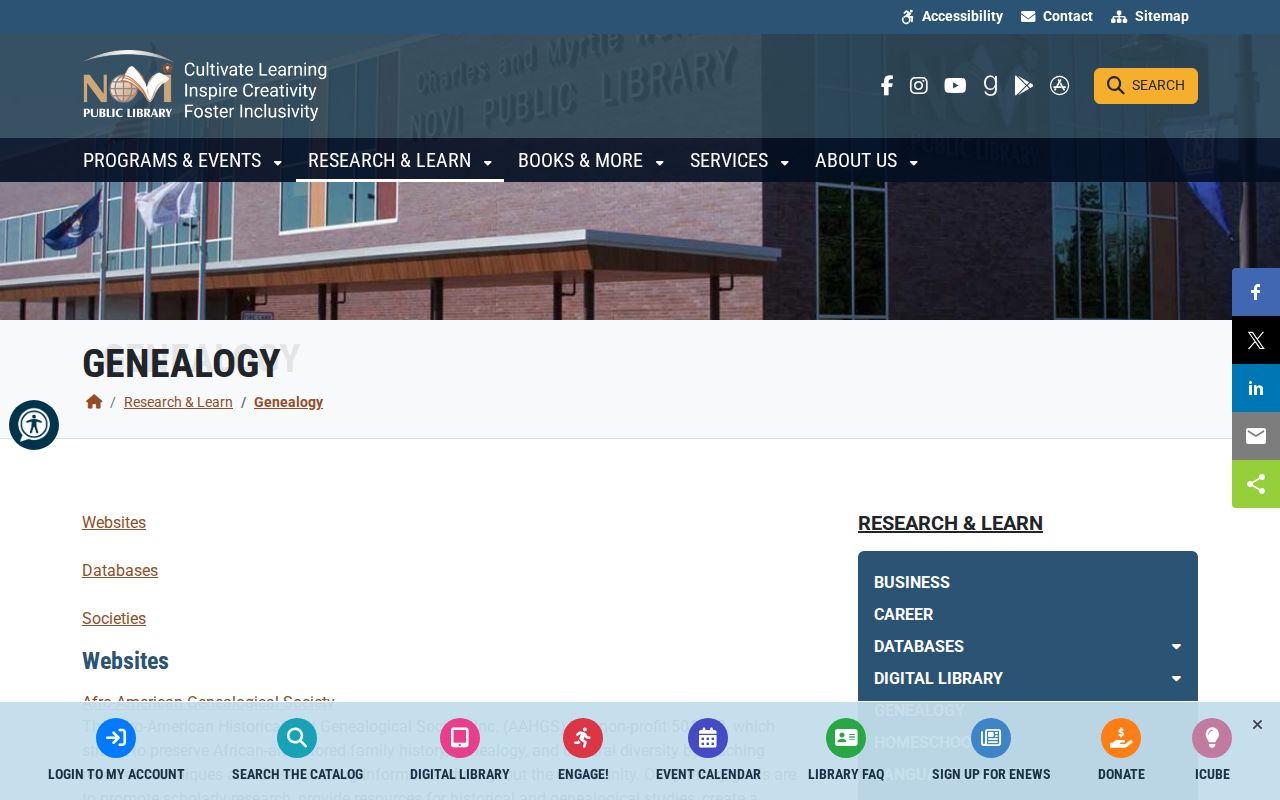Share this page on X
Viewport: 1280px width, 800px height.
pos(1256,340)
